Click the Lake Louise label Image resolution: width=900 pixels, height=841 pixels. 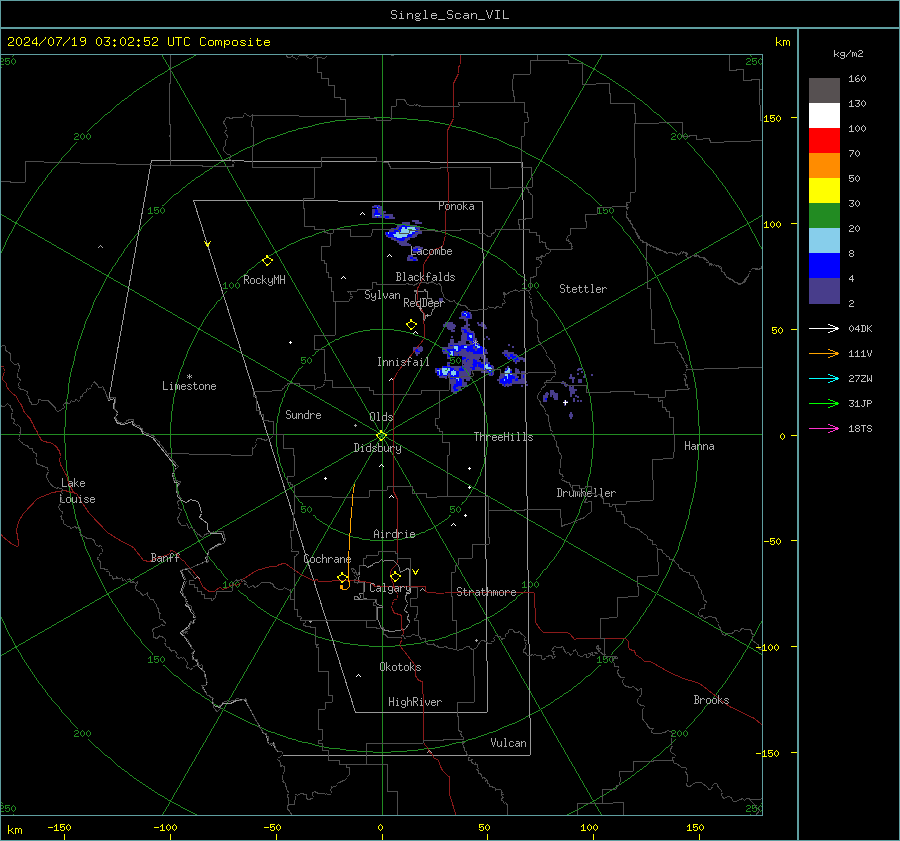77,491
